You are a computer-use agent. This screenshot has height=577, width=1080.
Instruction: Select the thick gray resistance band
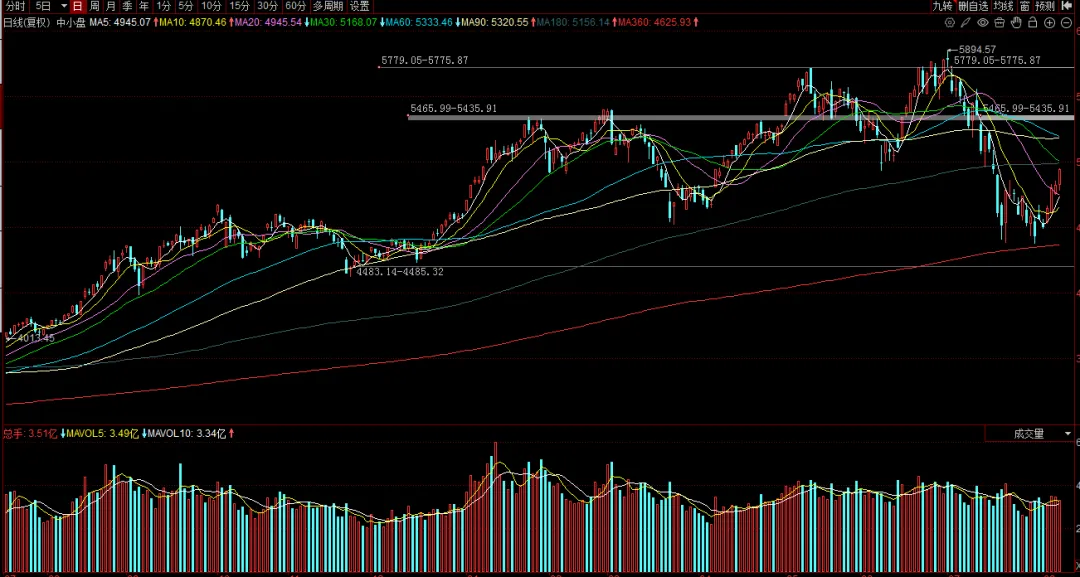[740, 118]
